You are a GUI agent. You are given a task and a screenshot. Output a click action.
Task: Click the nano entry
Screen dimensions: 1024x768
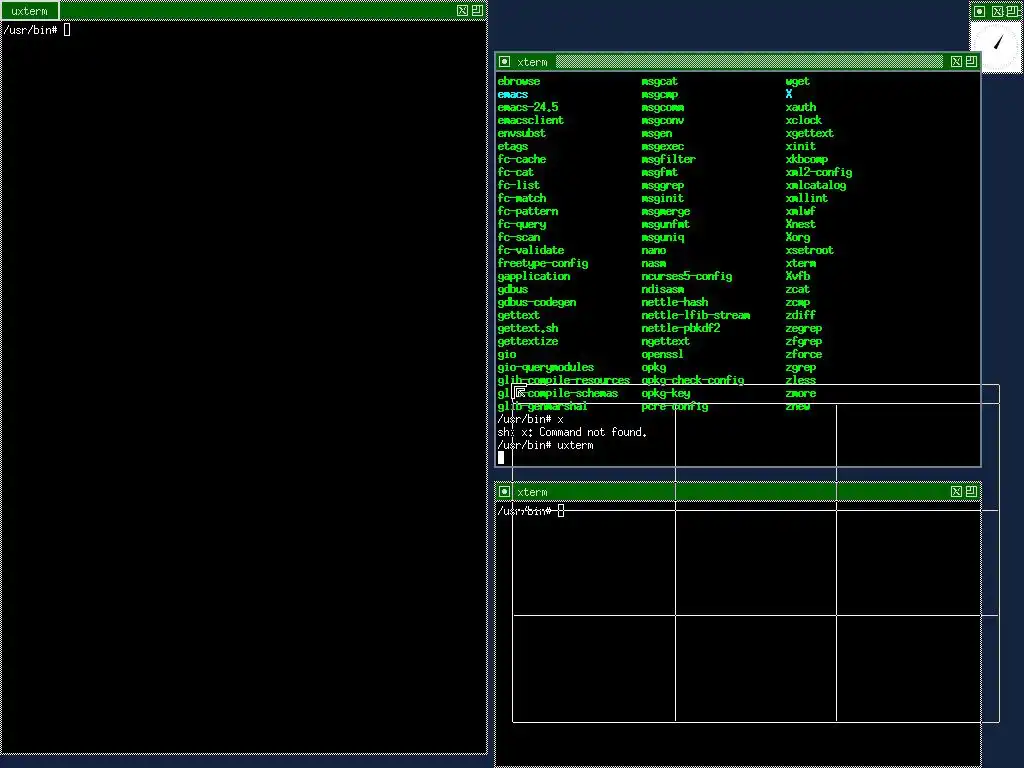pos(654,250)
